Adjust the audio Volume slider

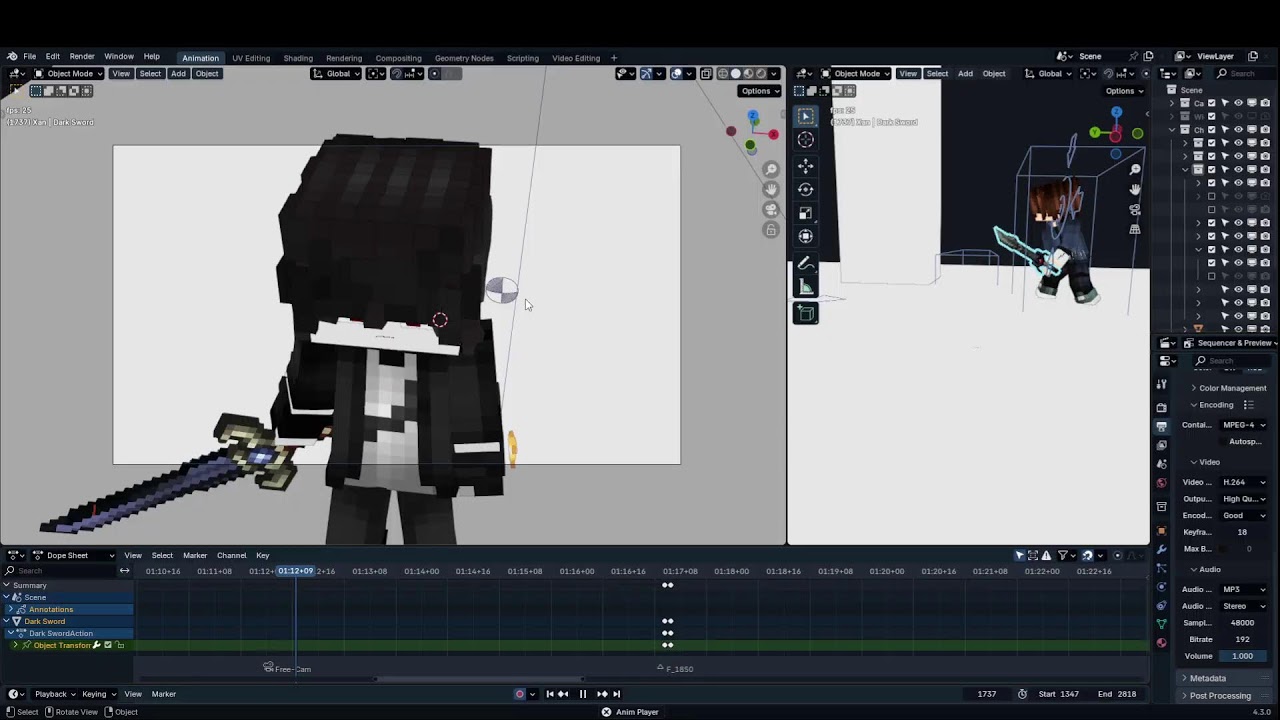1243,656
